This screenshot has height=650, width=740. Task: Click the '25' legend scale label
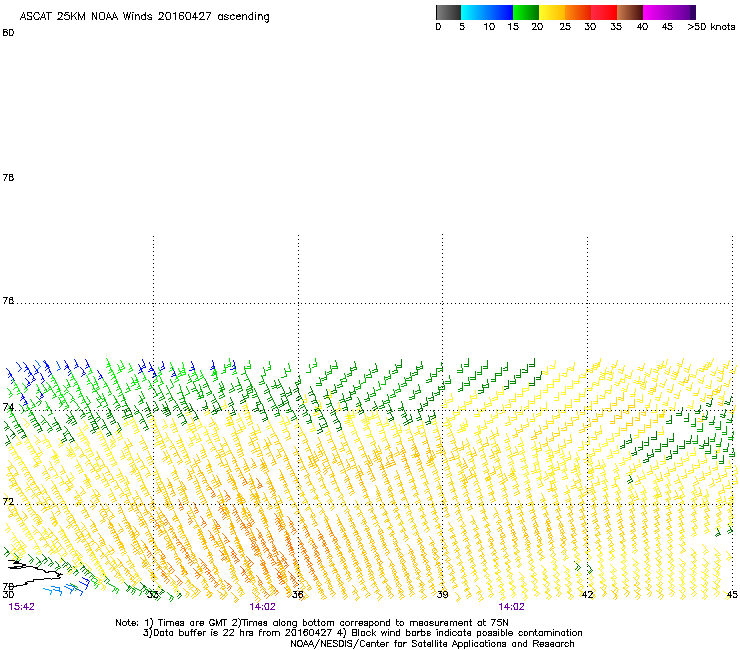565,27
